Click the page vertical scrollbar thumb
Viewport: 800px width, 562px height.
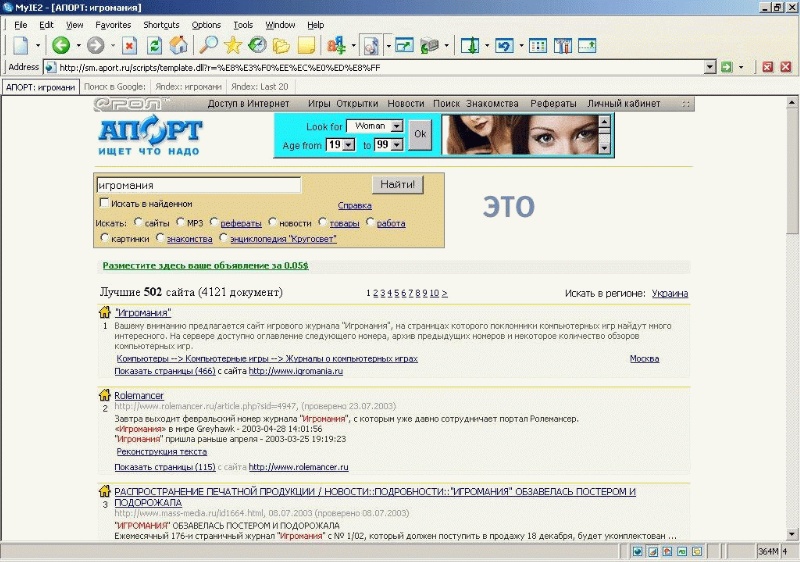click(792, 171)
